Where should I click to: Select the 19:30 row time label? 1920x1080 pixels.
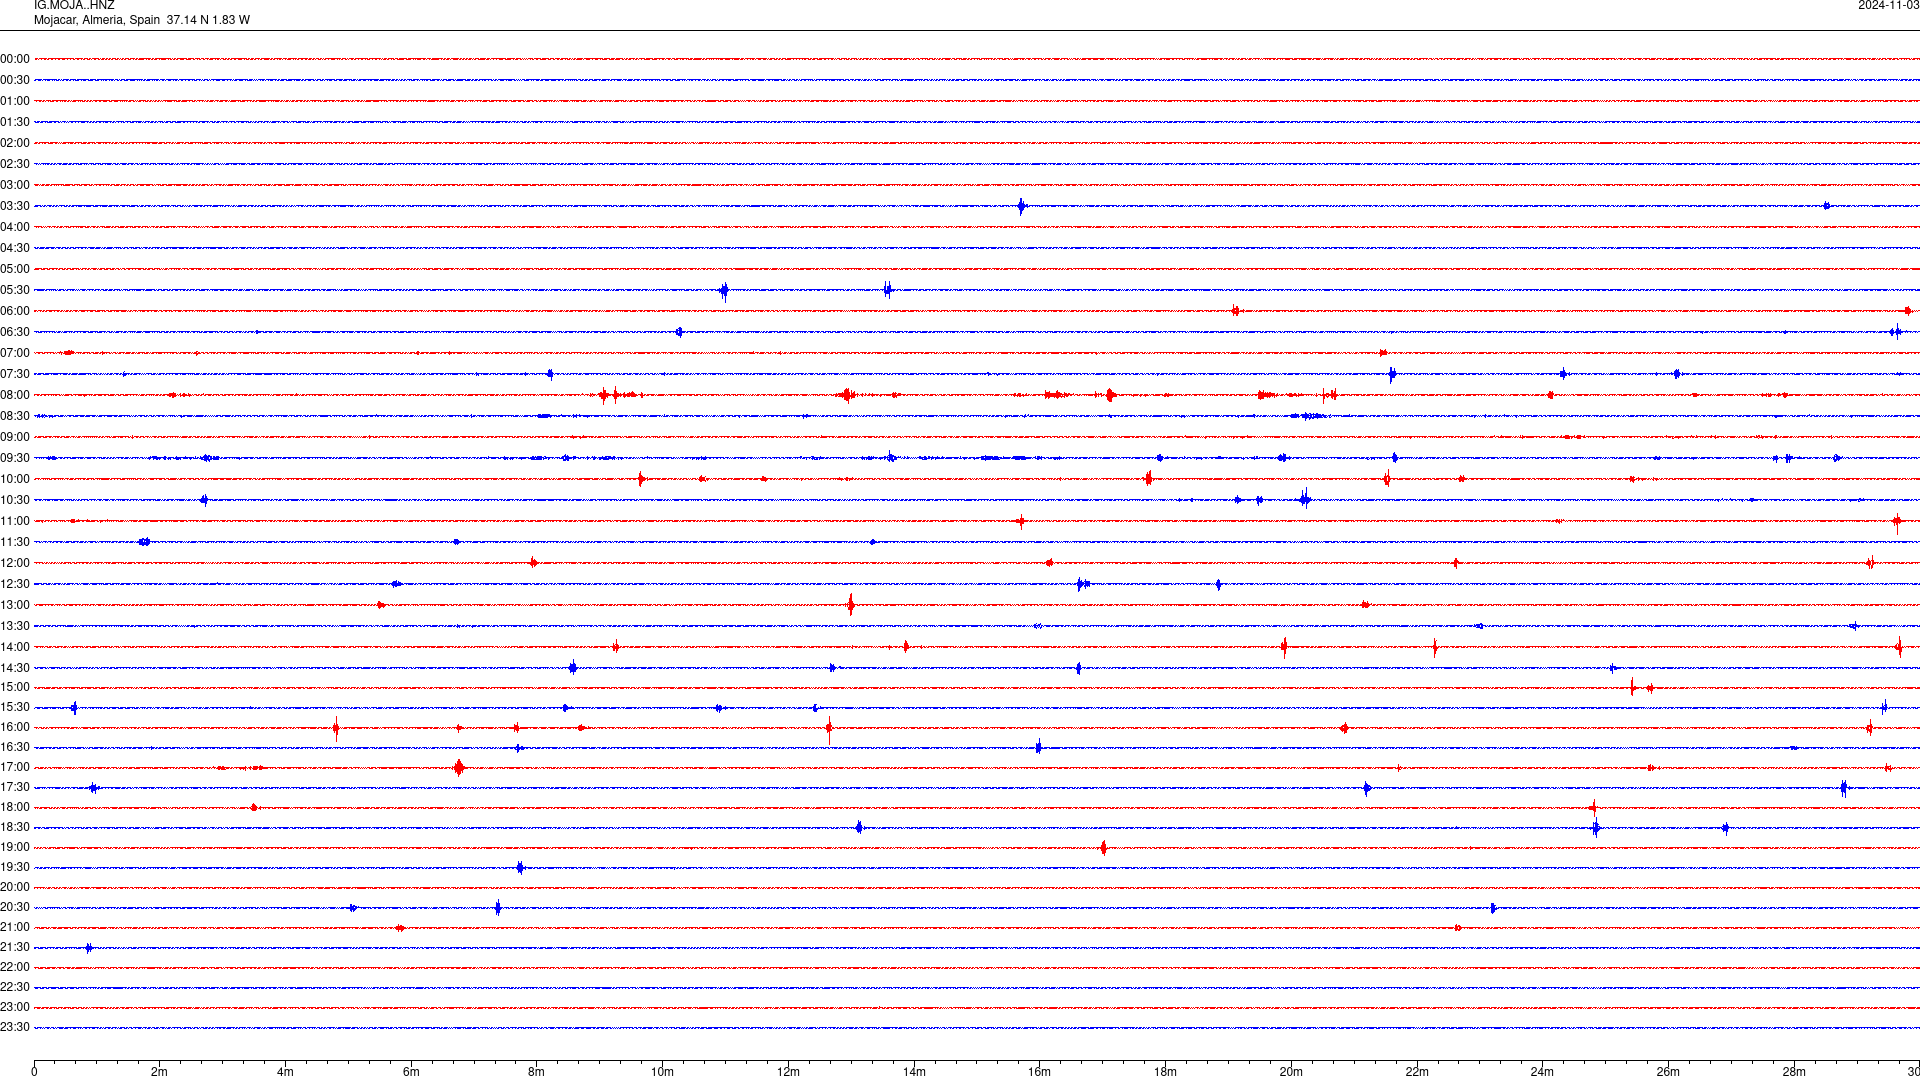point(15,867)
